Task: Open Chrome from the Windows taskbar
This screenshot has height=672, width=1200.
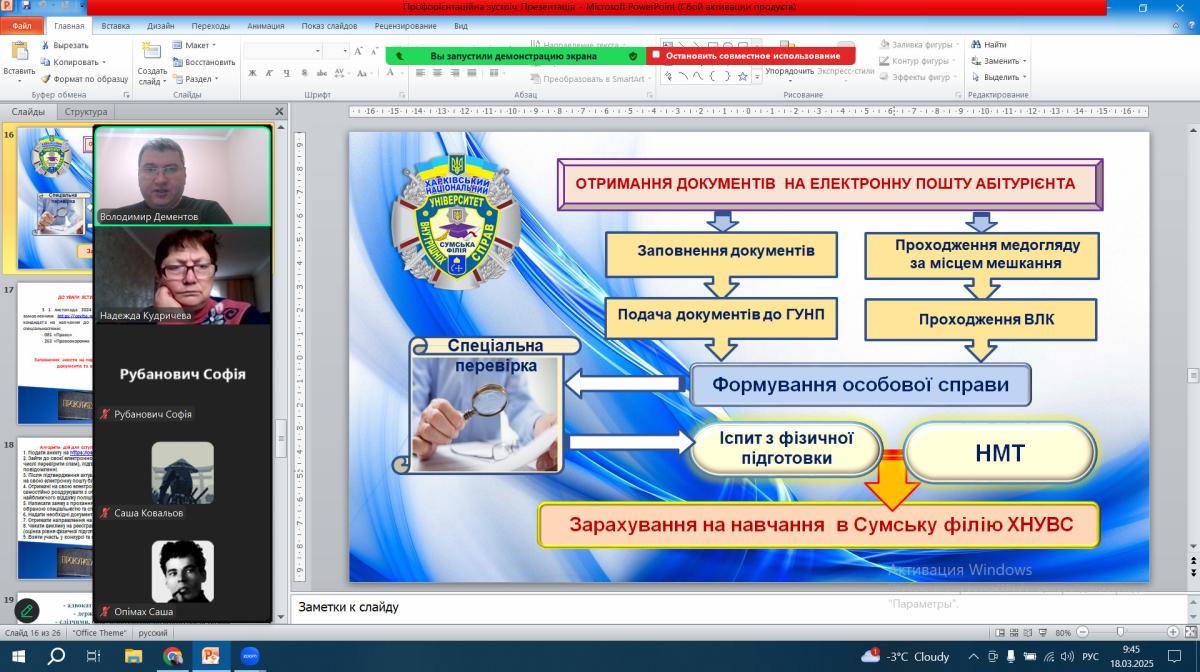Action: [172, 656]
